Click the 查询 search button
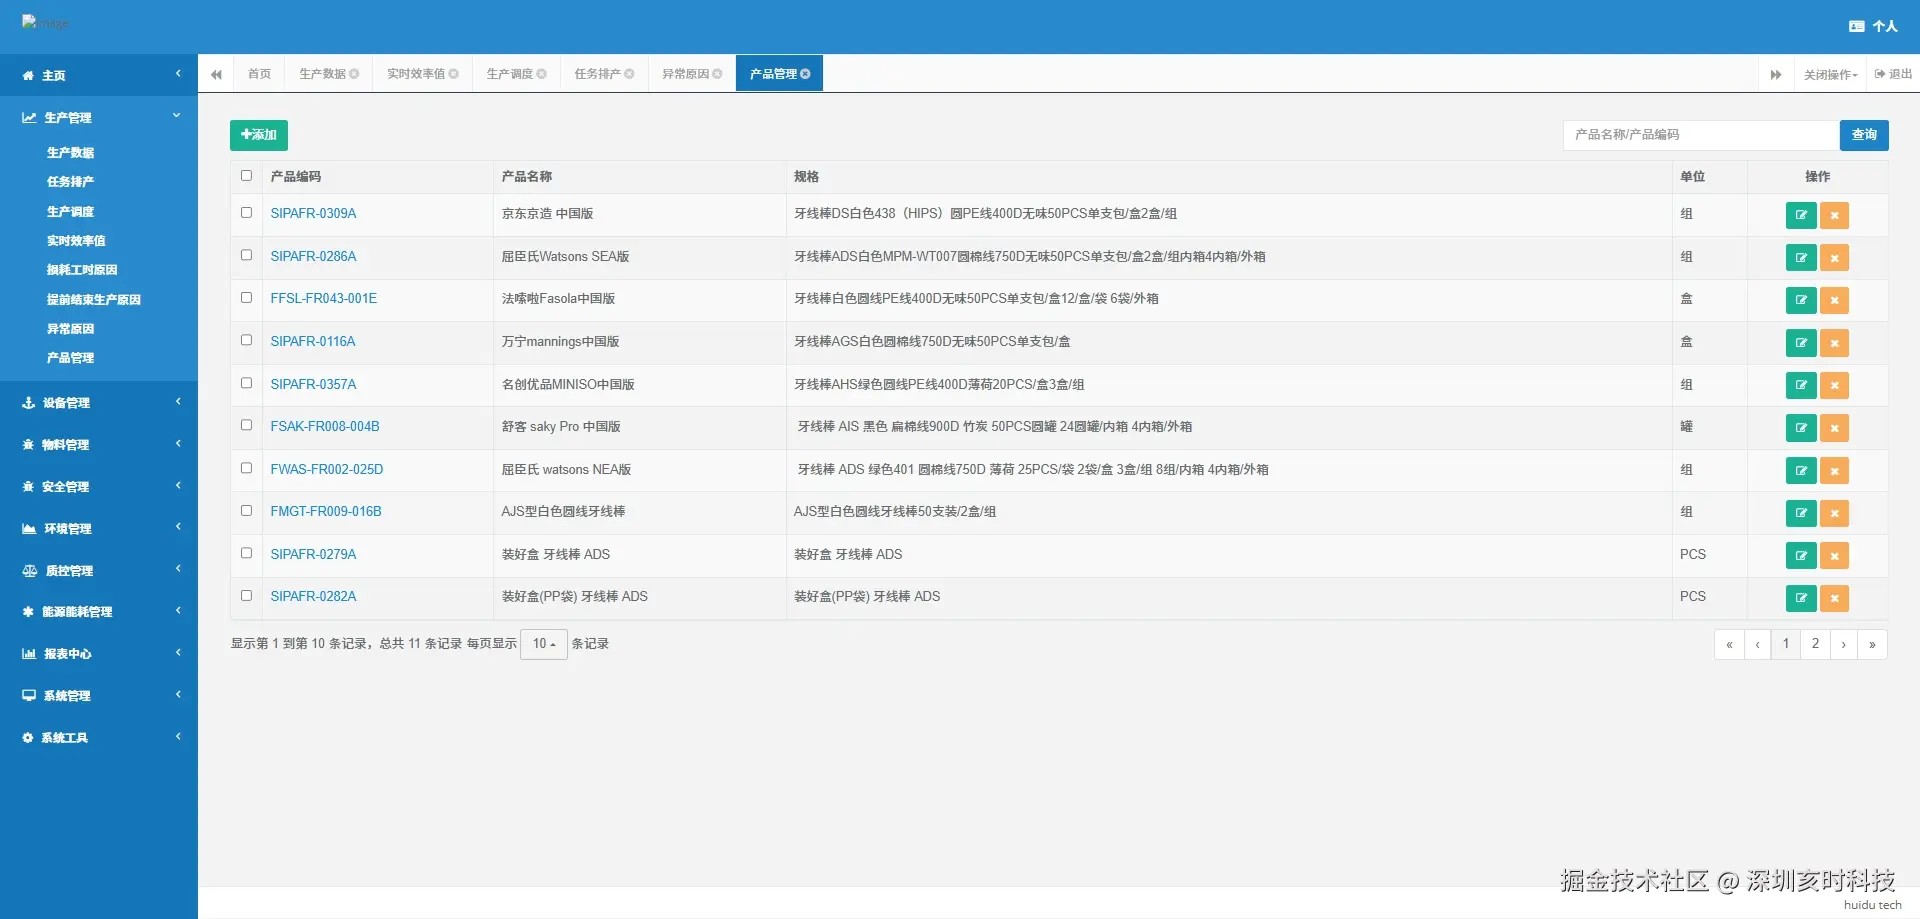This screenshot has width=1920, height=919. (1864, 135)
